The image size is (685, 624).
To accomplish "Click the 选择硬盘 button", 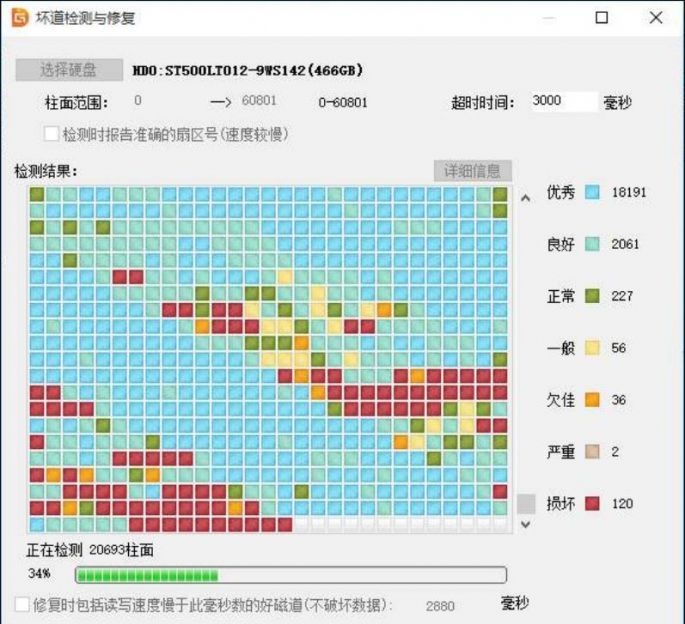I will click(69, 70).
